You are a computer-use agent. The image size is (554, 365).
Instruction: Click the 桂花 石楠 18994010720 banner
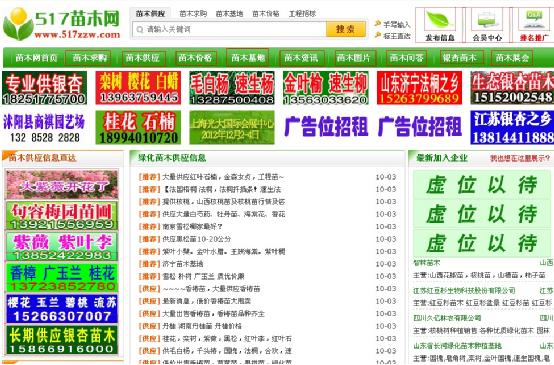point(138,128)
